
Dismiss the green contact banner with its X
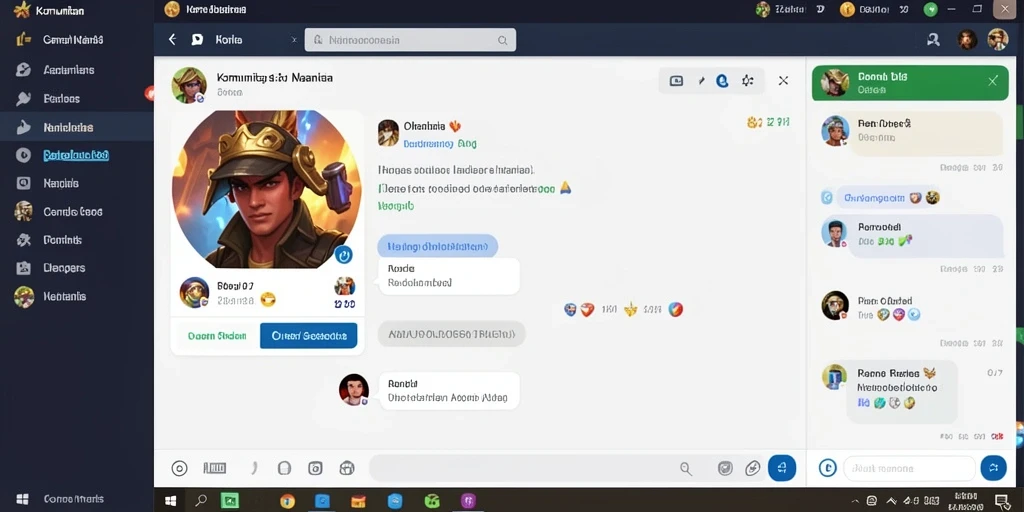993,81
